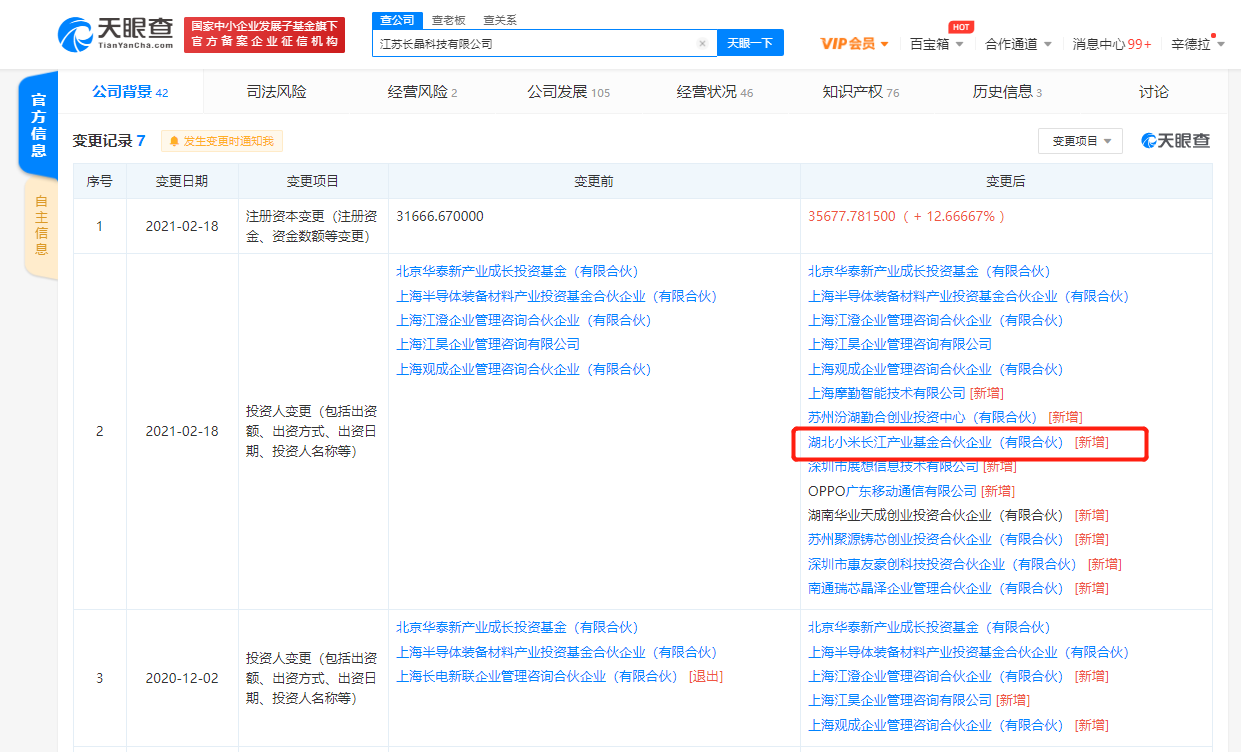
Task: Click OPPO广东移动通信有限公司 entry
Action: [x=892, y=491]
